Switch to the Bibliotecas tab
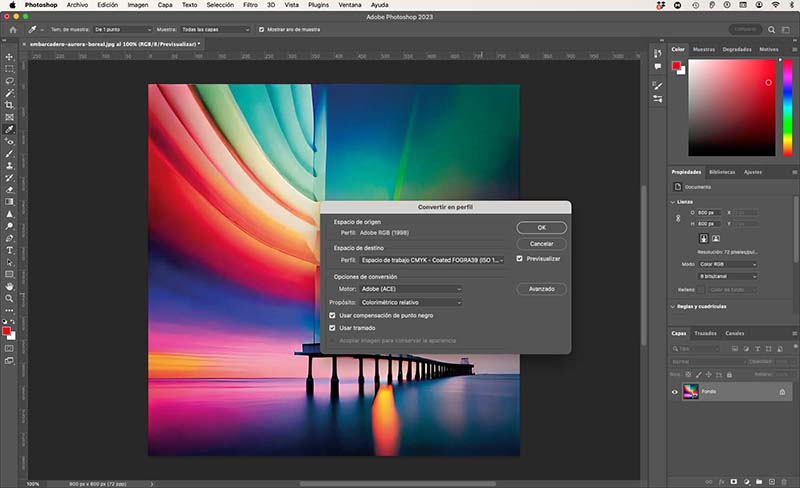Image resolution: width=800 pixels, height=488 pixels. 722,172
